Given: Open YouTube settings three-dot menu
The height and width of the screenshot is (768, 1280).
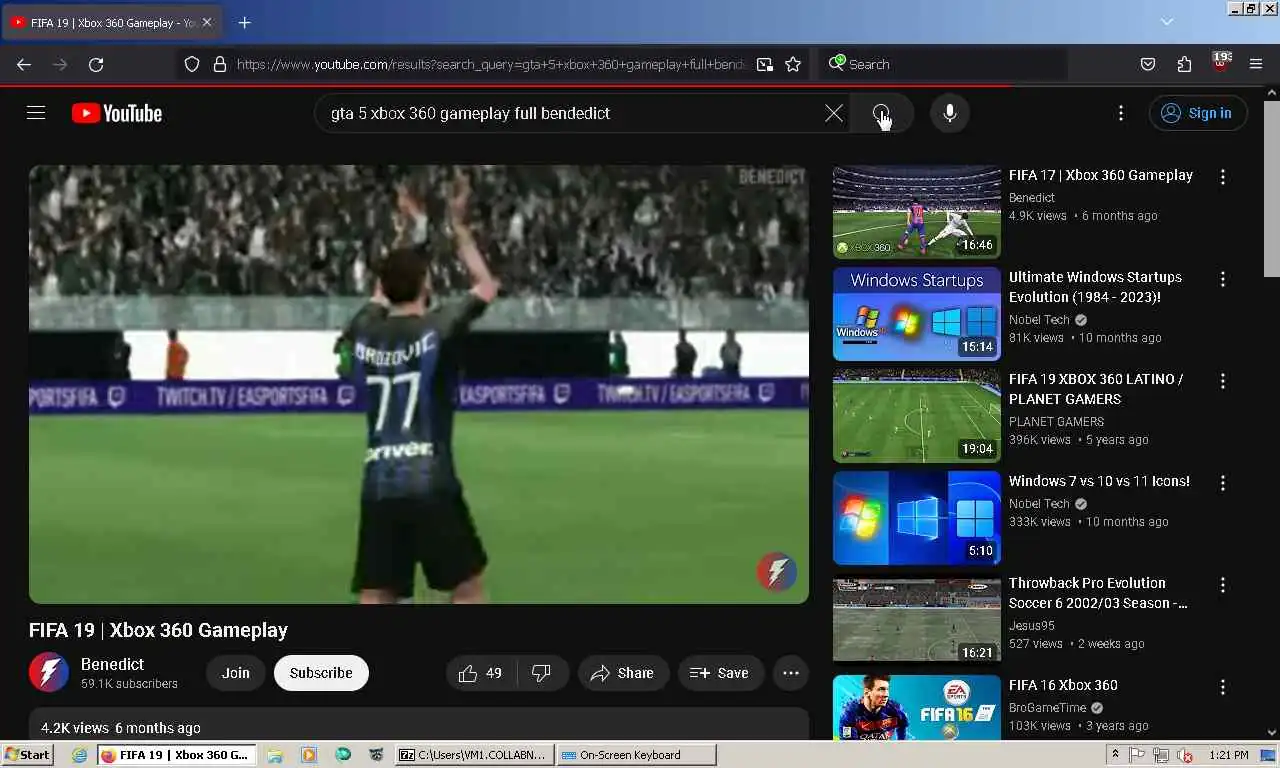Looking at the screenshot, I should 1121,113.
